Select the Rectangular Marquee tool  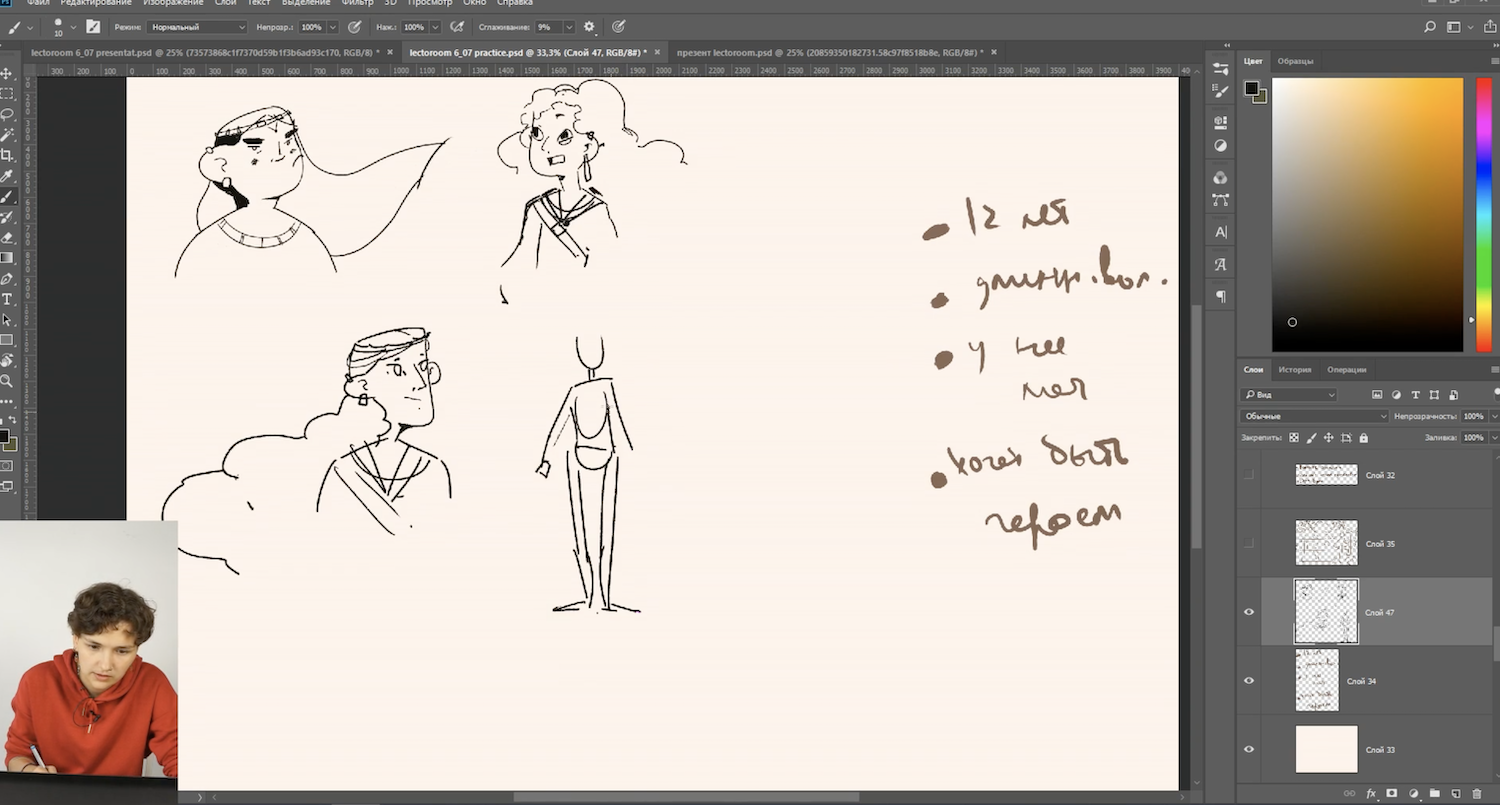[7, 93]
